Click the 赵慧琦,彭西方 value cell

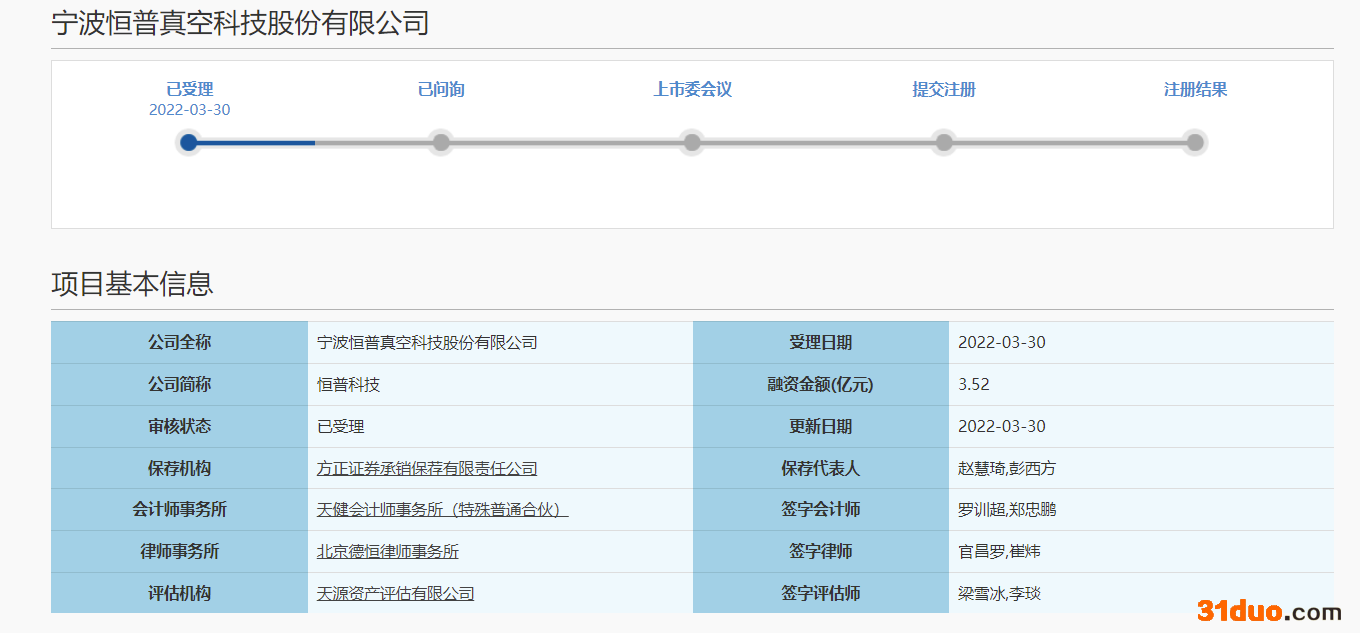coord(1141,468)
